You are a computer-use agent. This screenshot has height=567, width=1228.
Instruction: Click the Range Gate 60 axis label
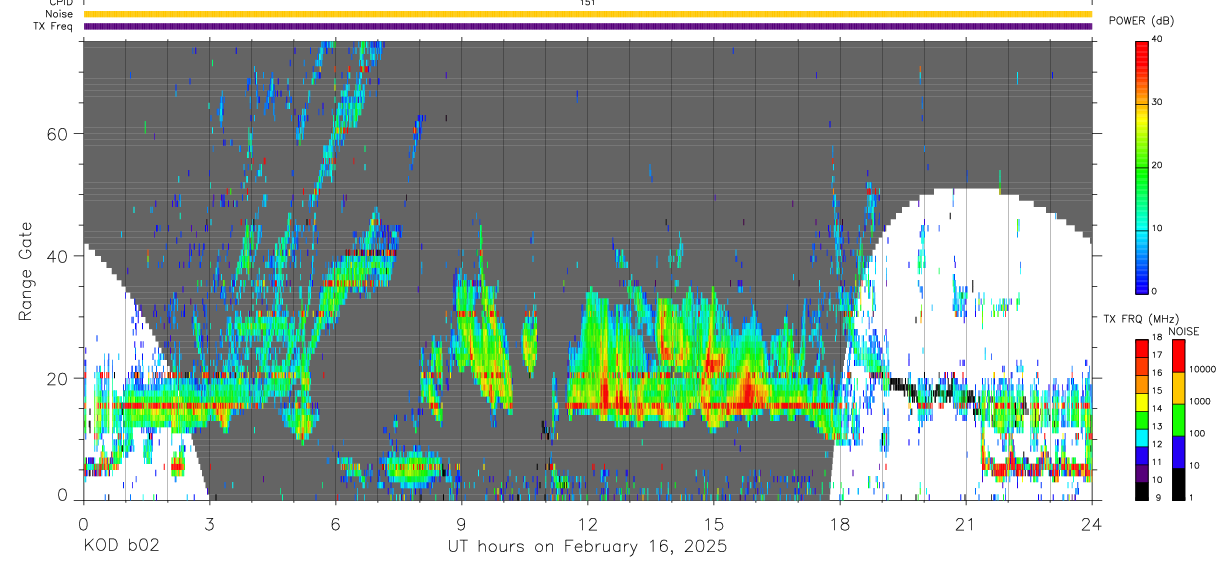pos(56,134)
